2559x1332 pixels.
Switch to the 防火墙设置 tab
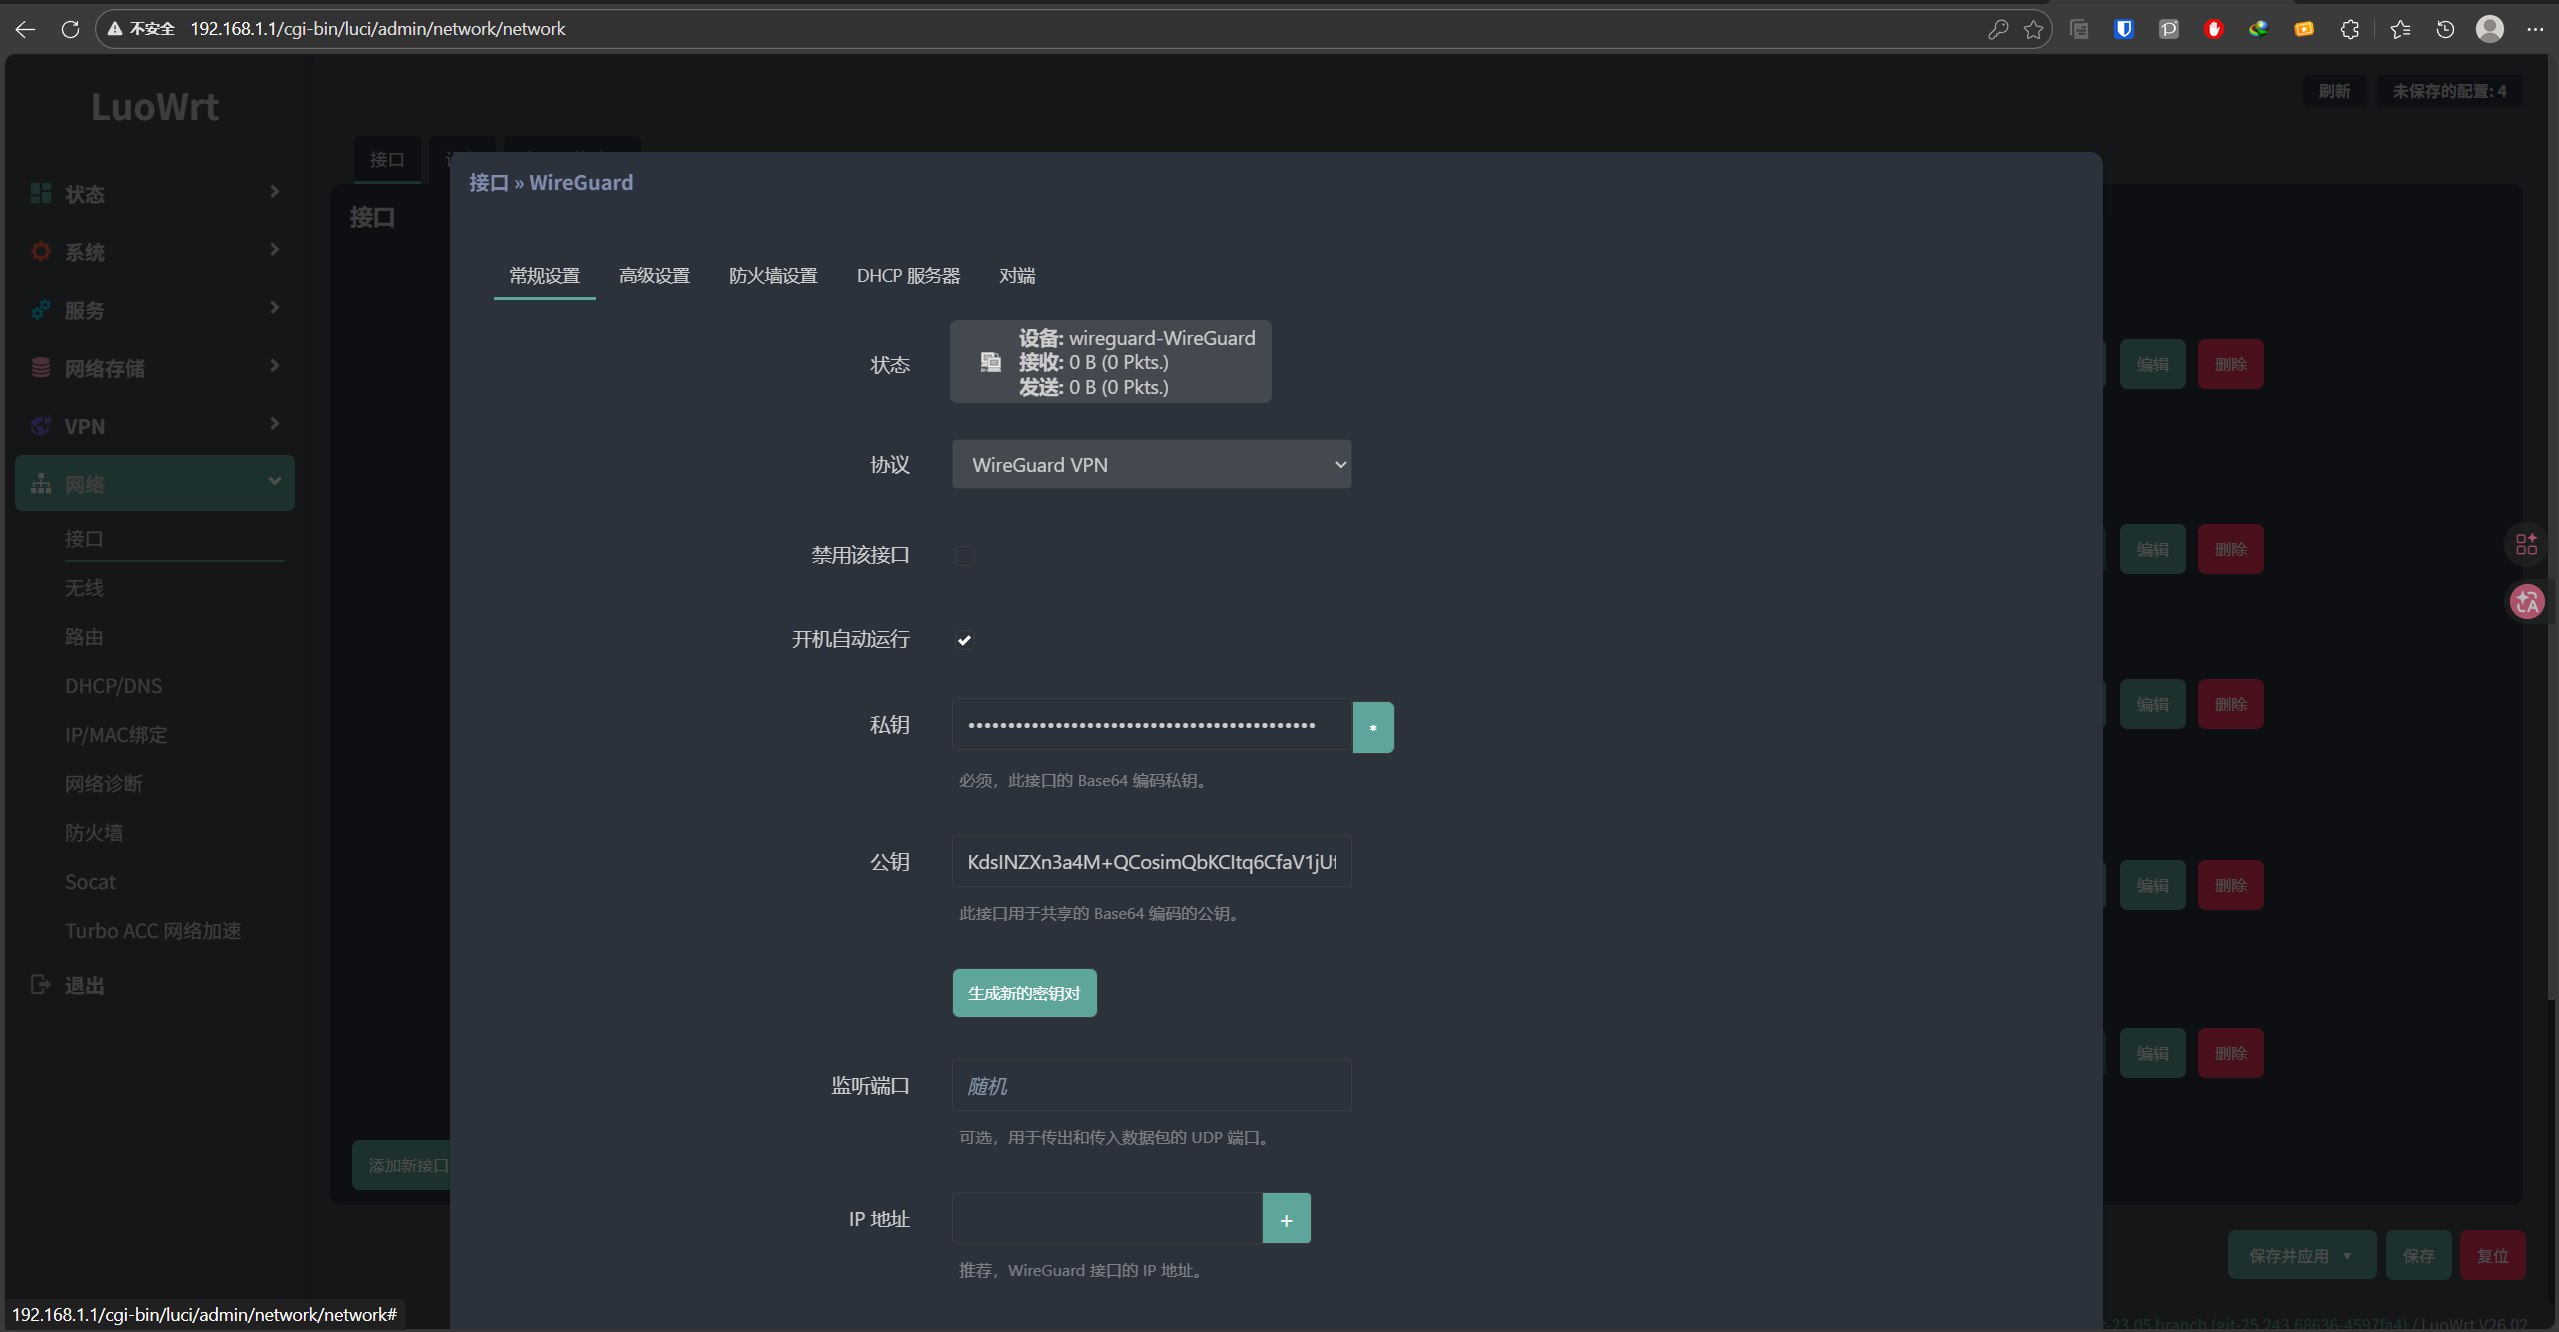[773, 276]
